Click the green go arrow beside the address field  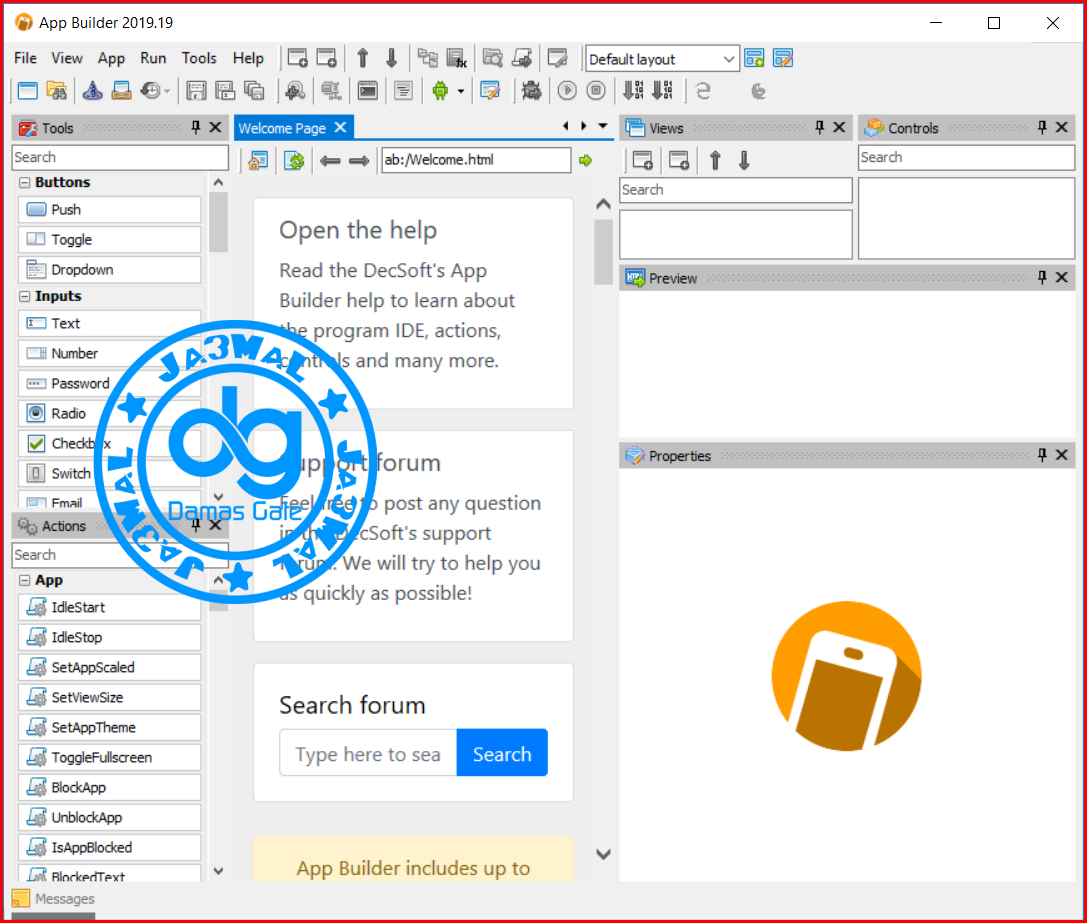pyautogui.click(x=586, y=160)
